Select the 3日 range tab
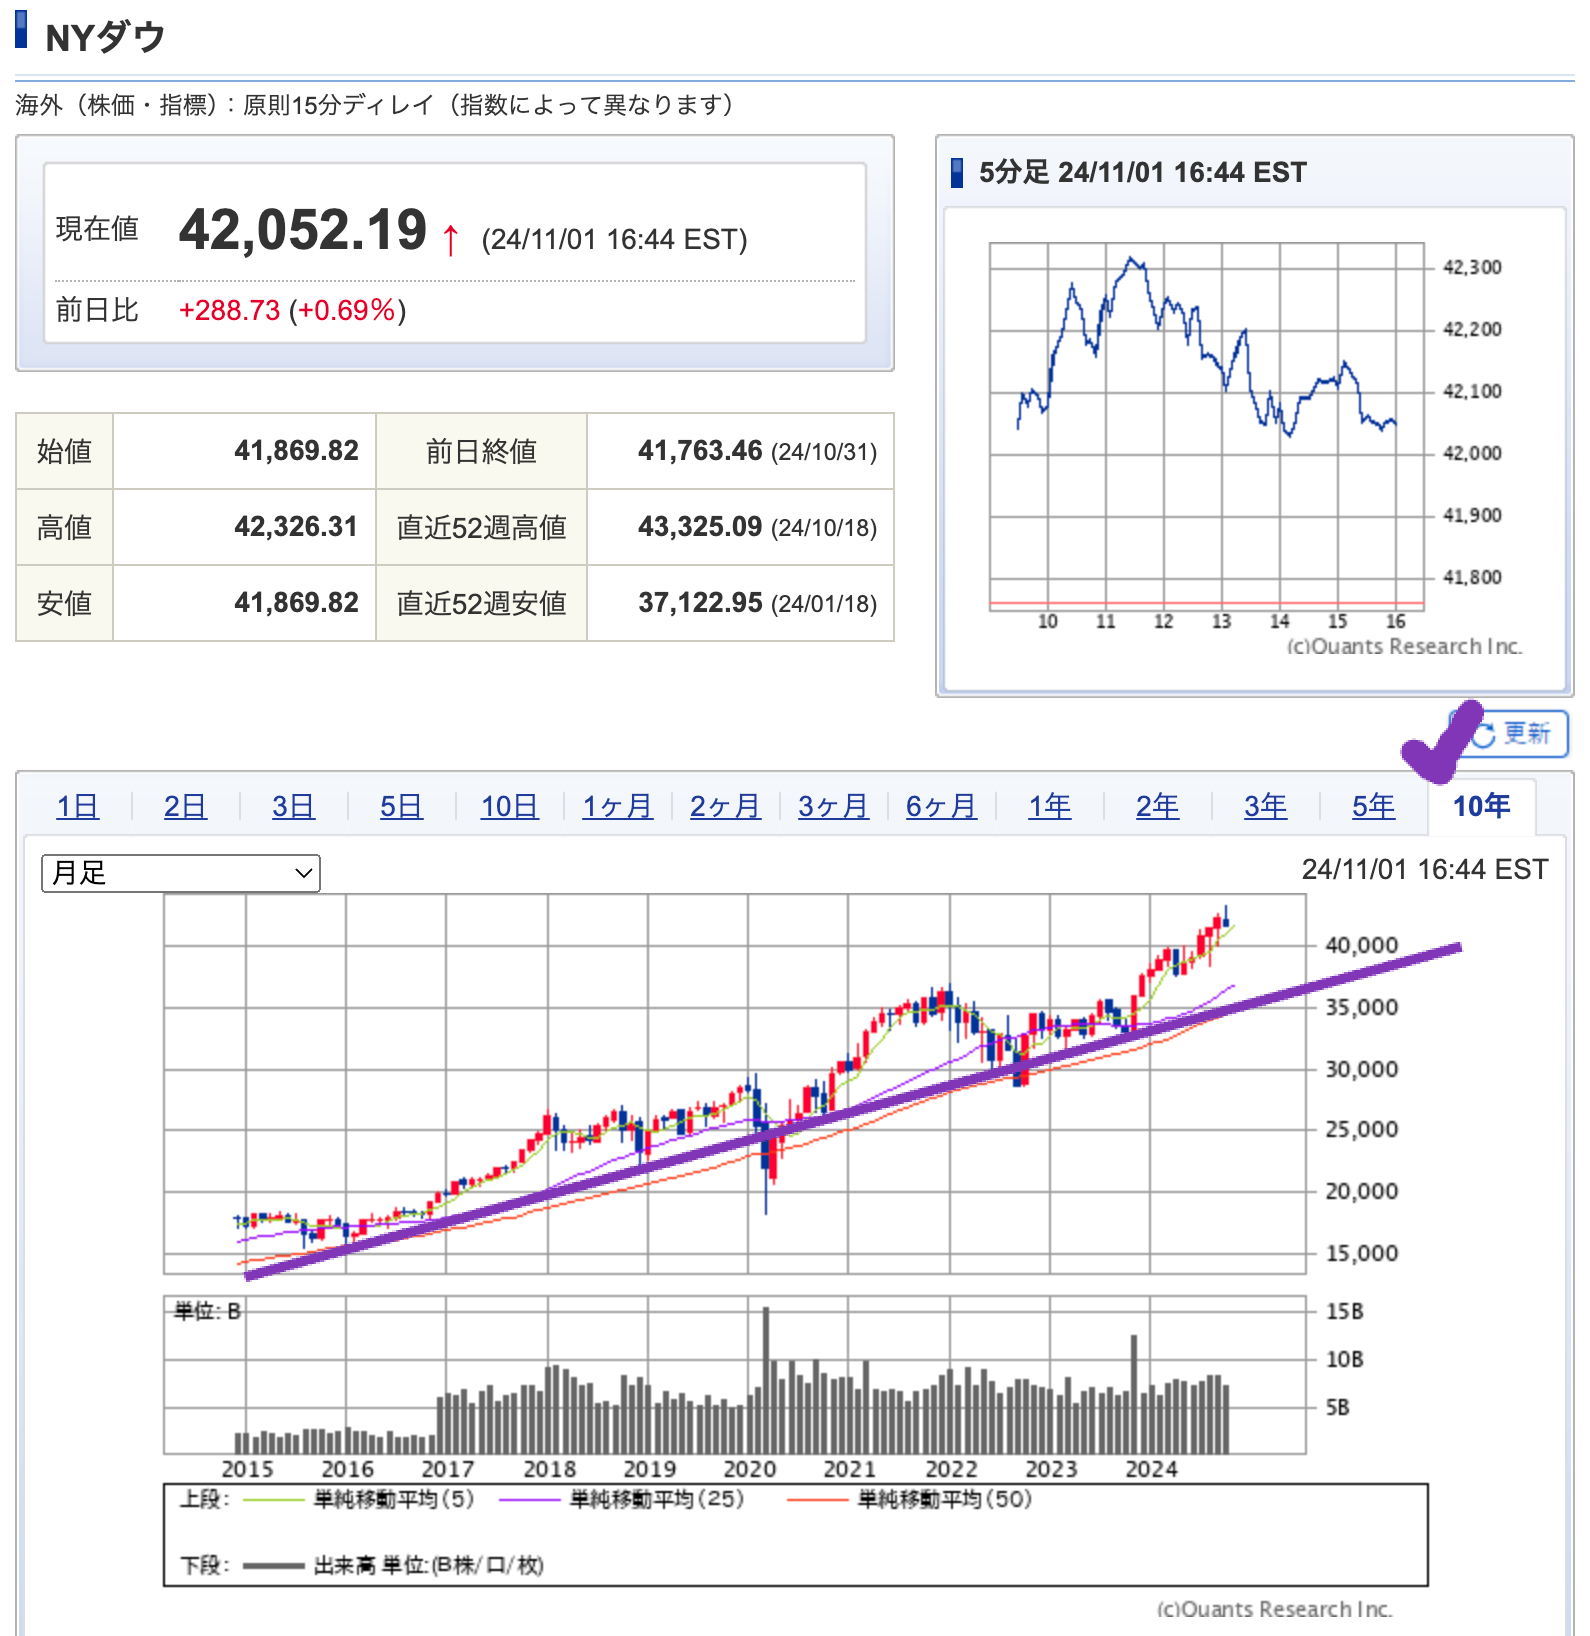This screenshot has width=1590, height=1636. [x=293, y=806]
